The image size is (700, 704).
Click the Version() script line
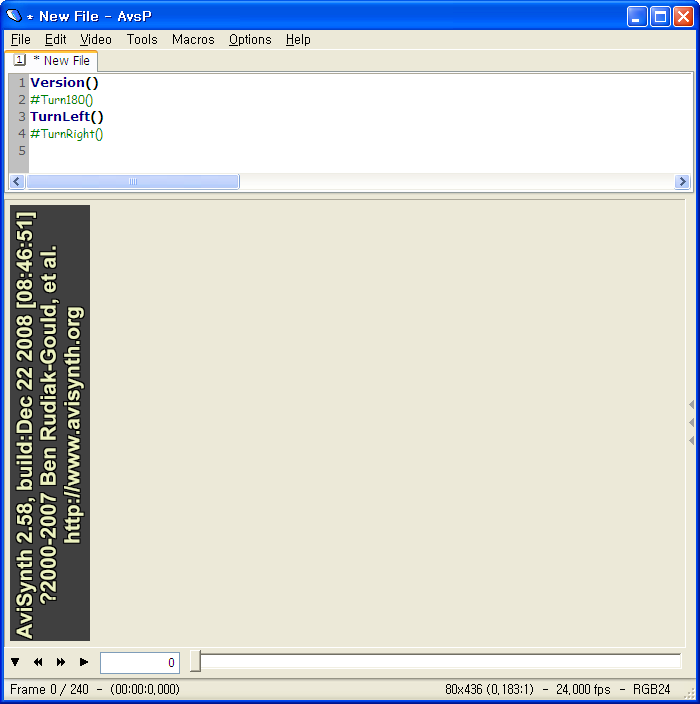point(64,83)
